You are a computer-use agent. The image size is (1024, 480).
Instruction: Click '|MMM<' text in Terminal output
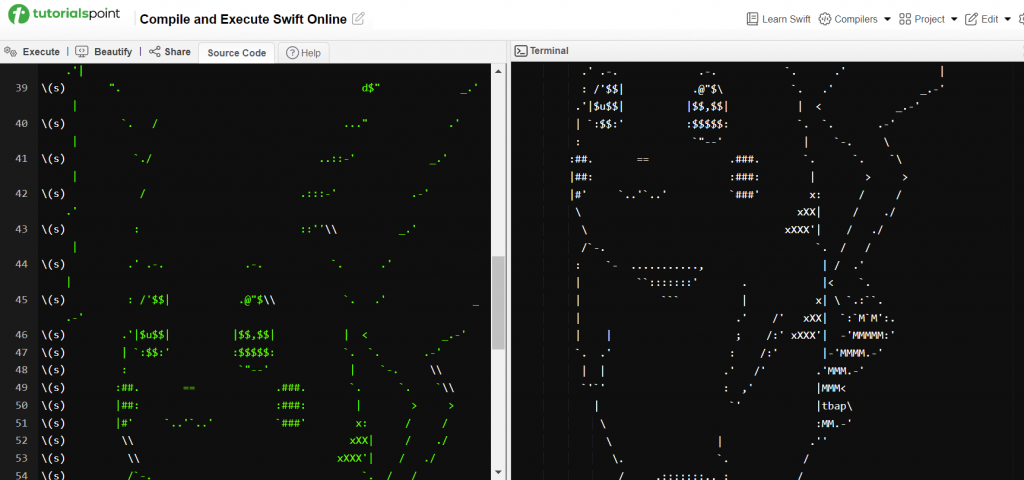point(831,388)
